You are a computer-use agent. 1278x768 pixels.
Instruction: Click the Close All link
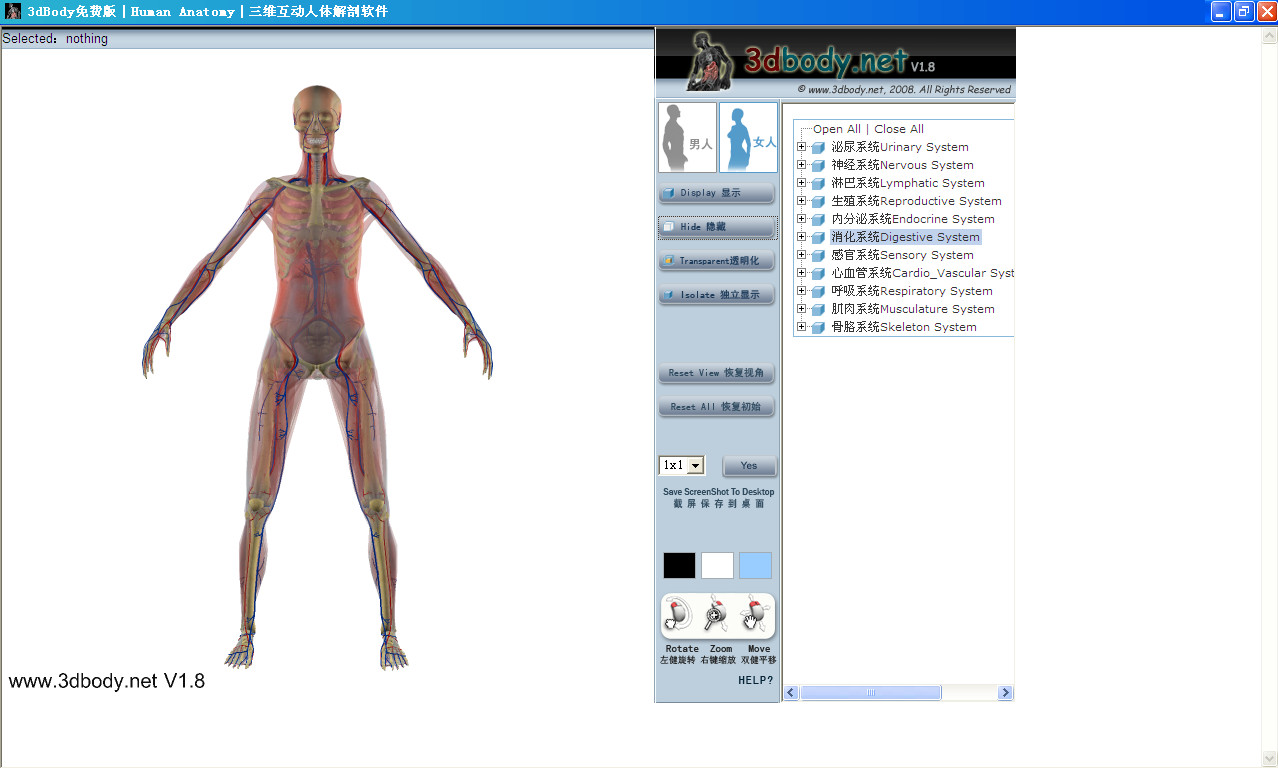click(x=898, y=128)
